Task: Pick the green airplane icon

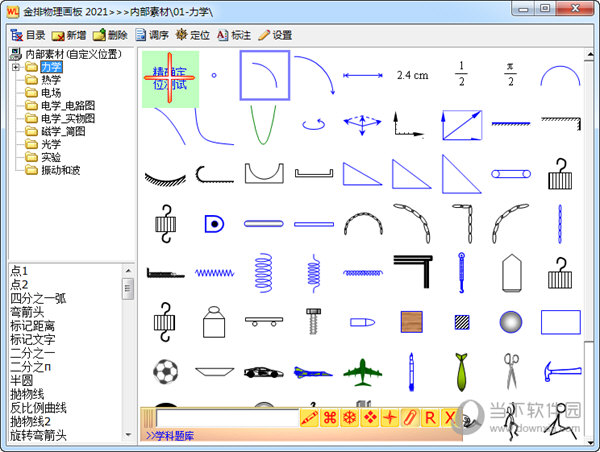Action: (362, 372)
